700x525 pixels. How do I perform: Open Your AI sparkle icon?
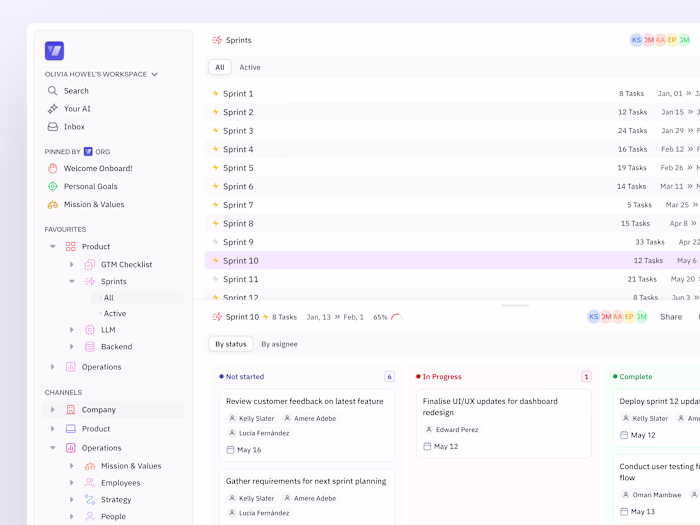[x=53, y=108]
